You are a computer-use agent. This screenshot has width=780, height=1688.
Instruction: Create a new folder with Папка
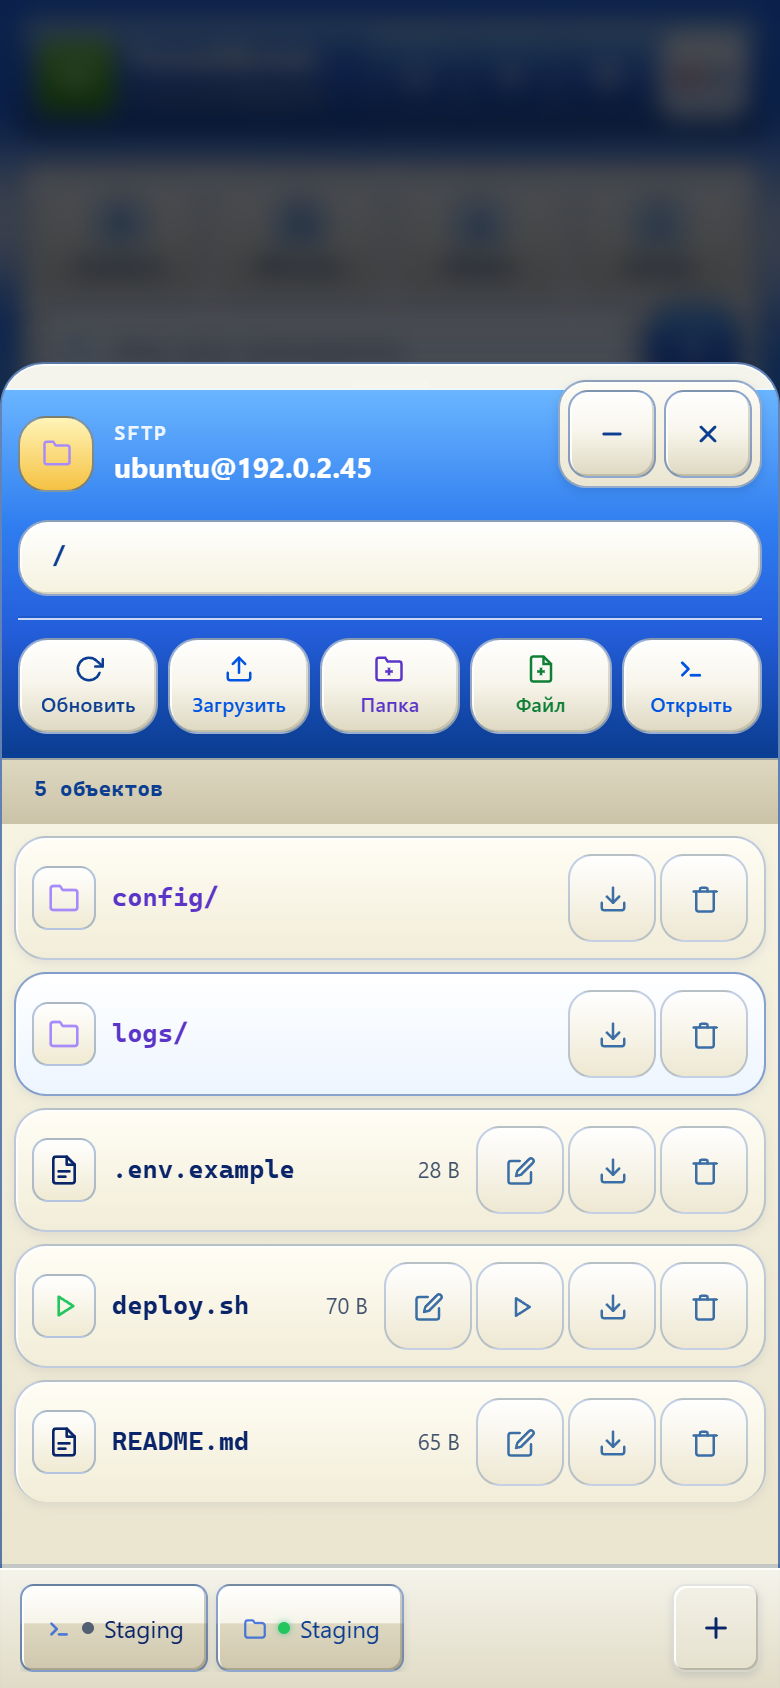[390, 686]
